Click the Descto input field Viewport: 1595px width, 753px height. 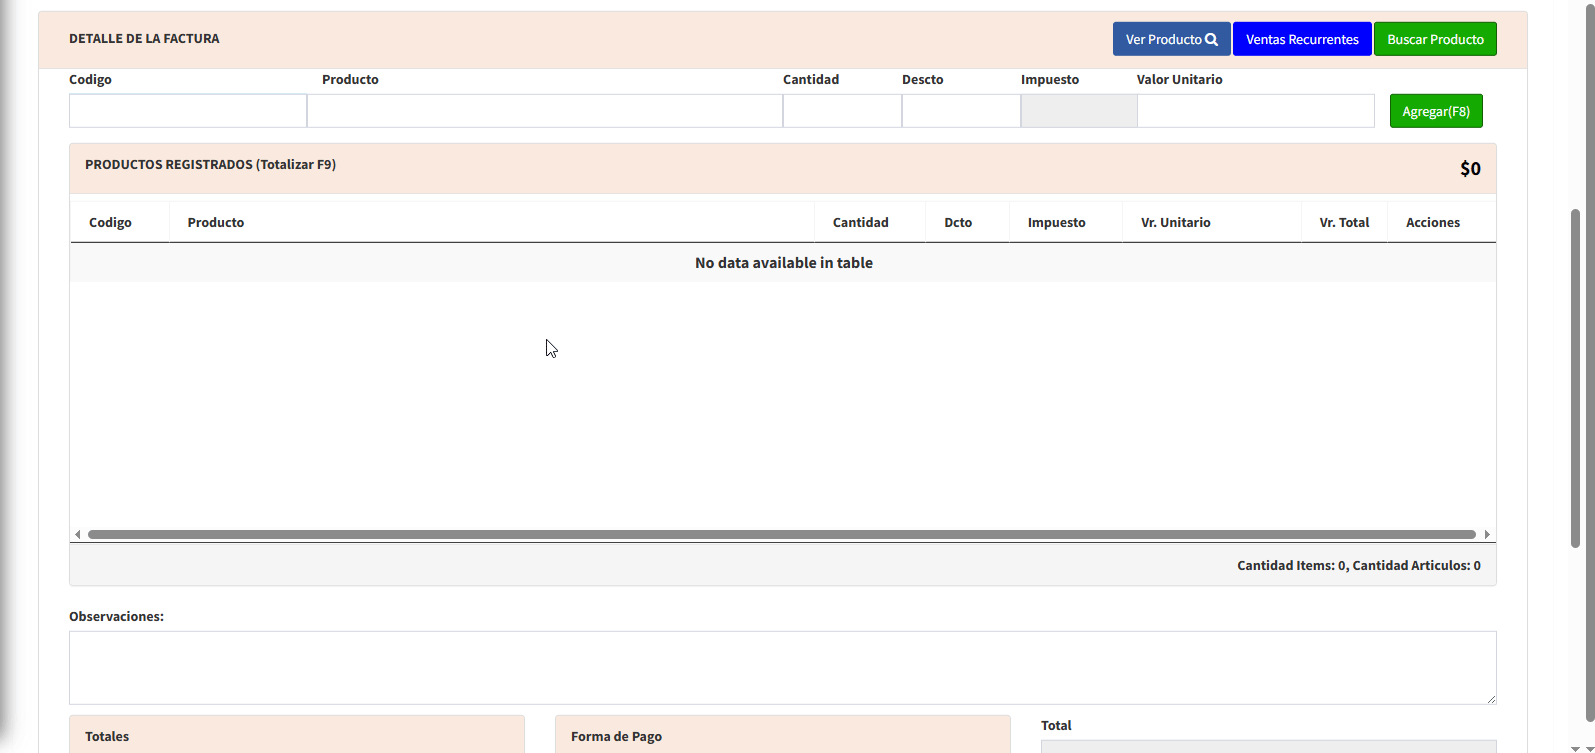tap(960, 111)
